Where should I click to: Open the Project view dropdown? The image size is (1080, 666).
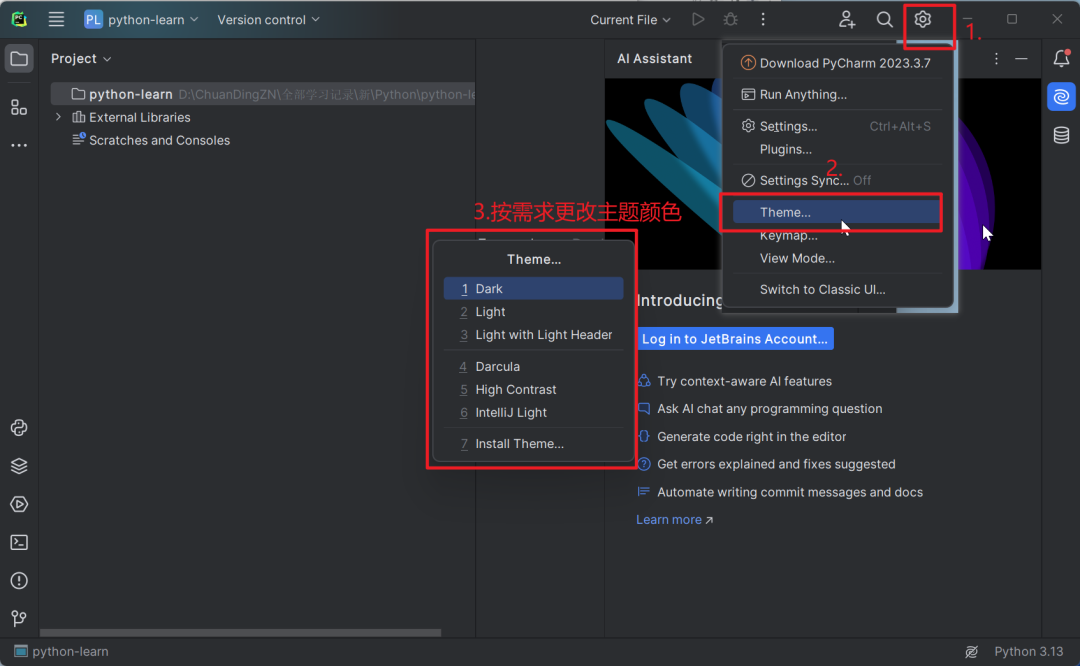point(81,59)
